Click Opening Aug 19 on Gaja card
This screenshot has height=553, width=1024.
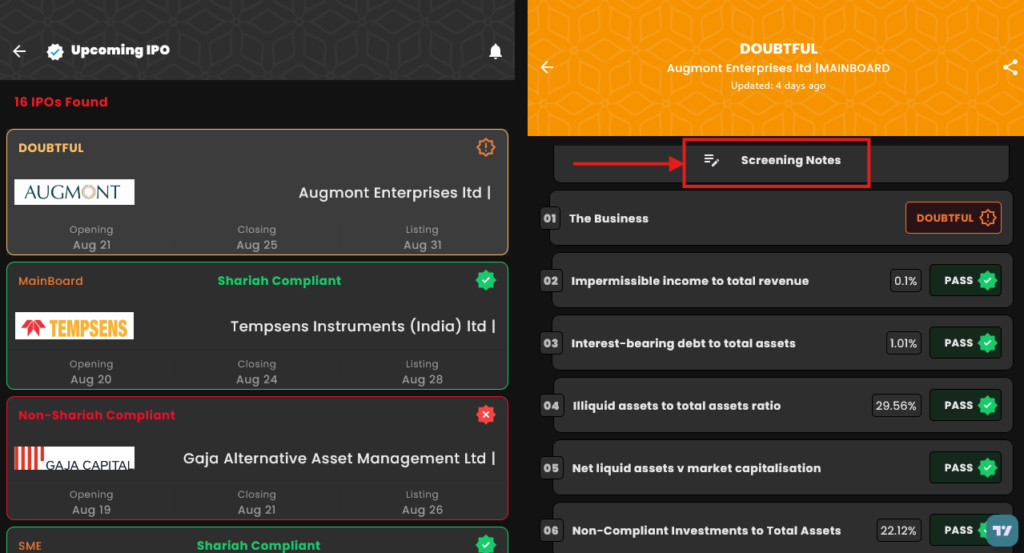click(91, 502)
